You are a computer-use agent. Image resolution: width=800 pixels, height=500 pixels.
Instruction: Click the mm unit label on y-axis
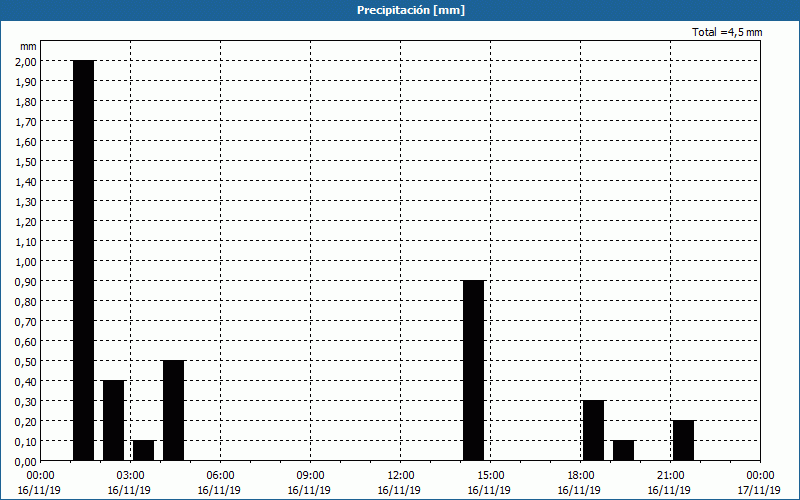click(x=29, y=46)
